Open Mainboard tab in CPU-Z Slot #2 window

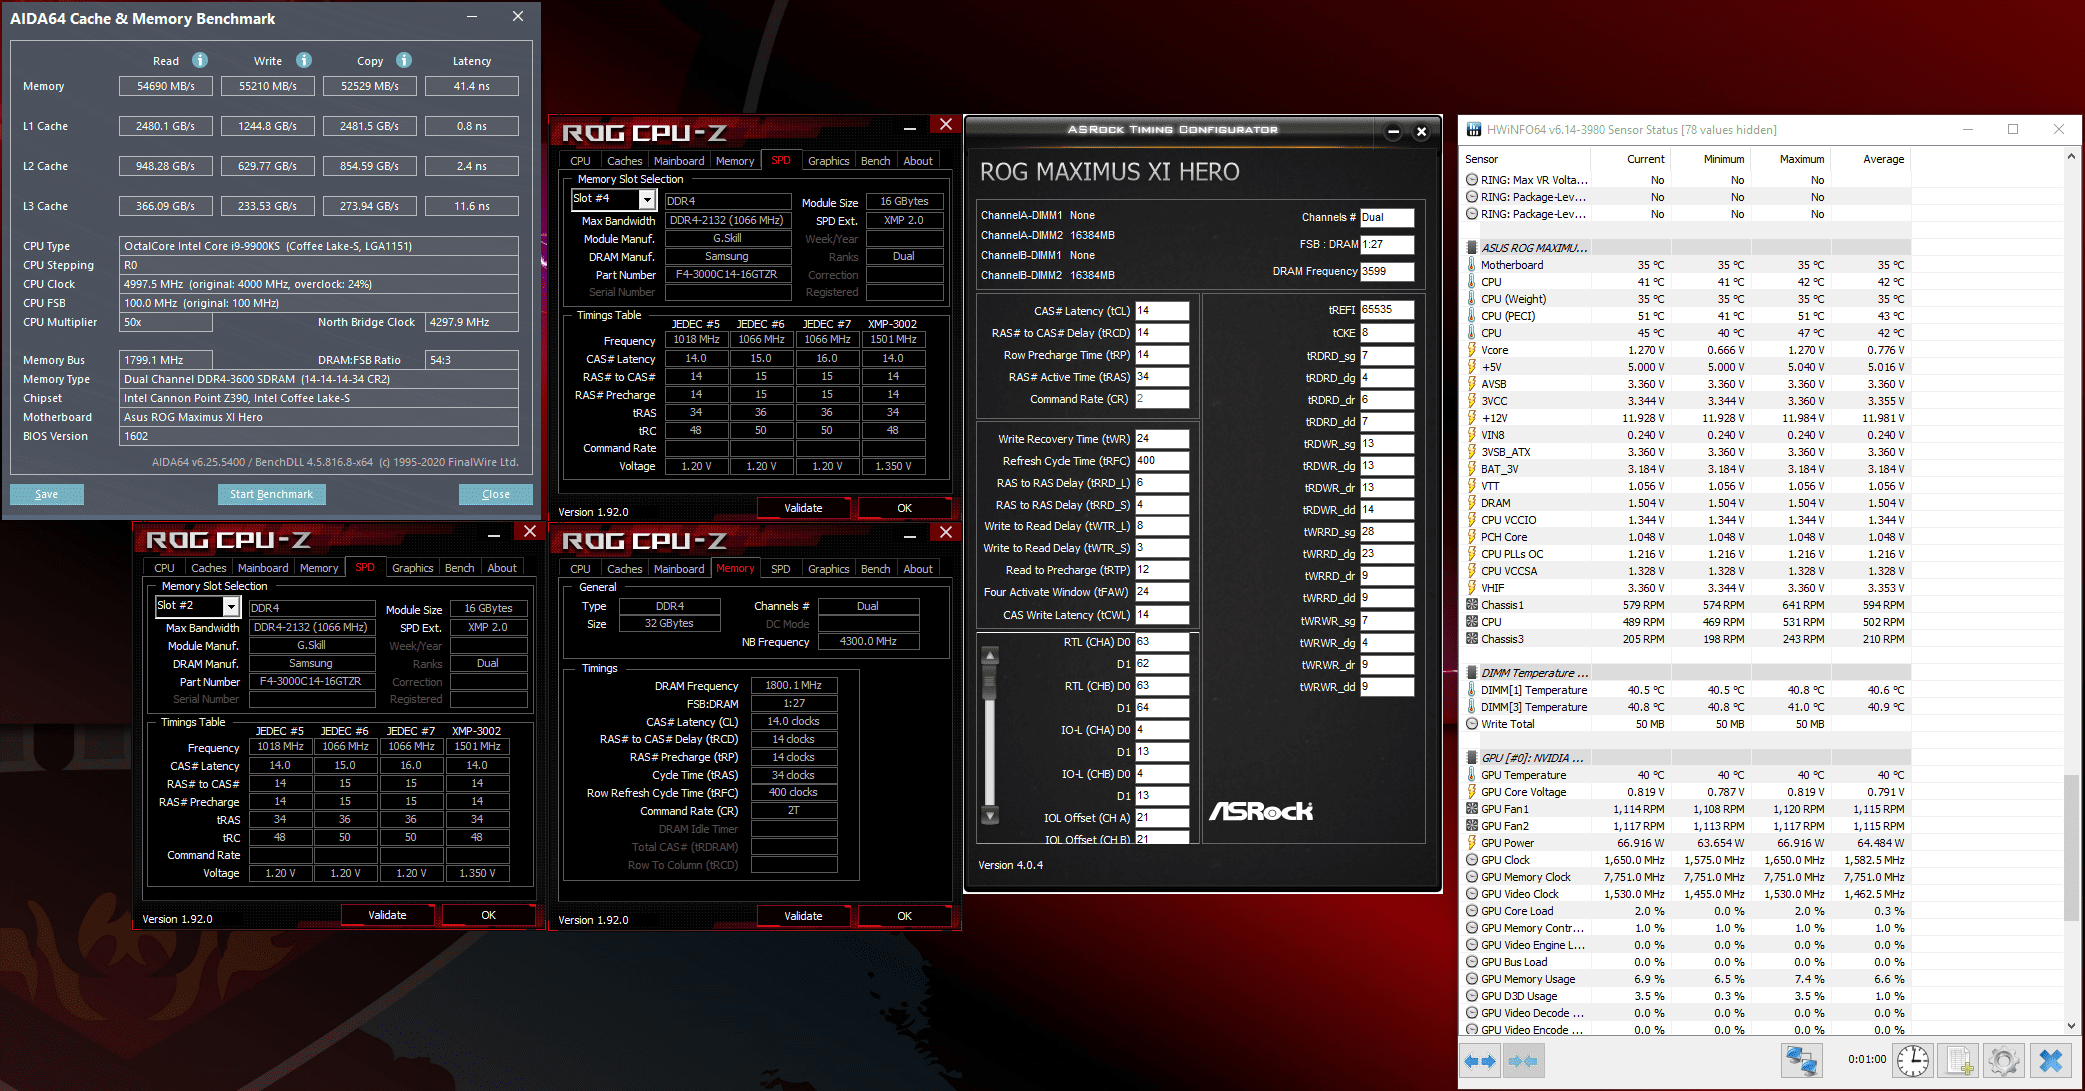pos(263,568)
